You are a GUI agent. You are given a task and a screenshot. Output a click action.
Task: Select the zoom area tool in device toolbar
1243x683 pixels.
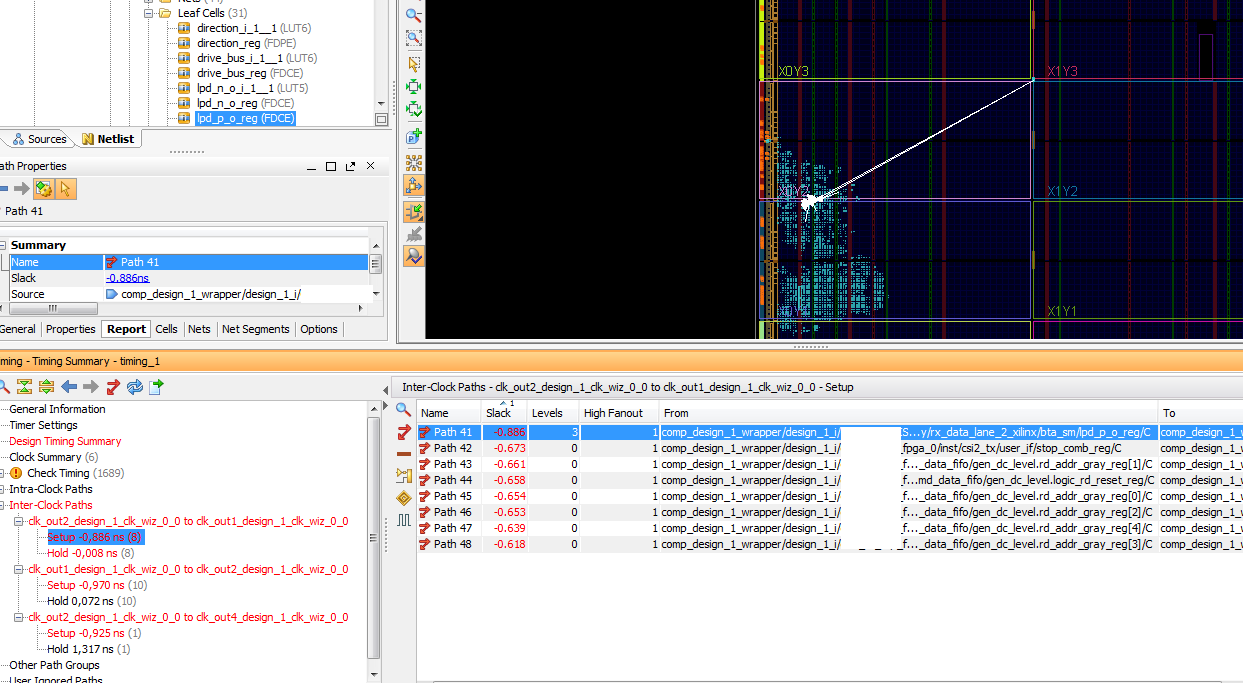[413, 38]
